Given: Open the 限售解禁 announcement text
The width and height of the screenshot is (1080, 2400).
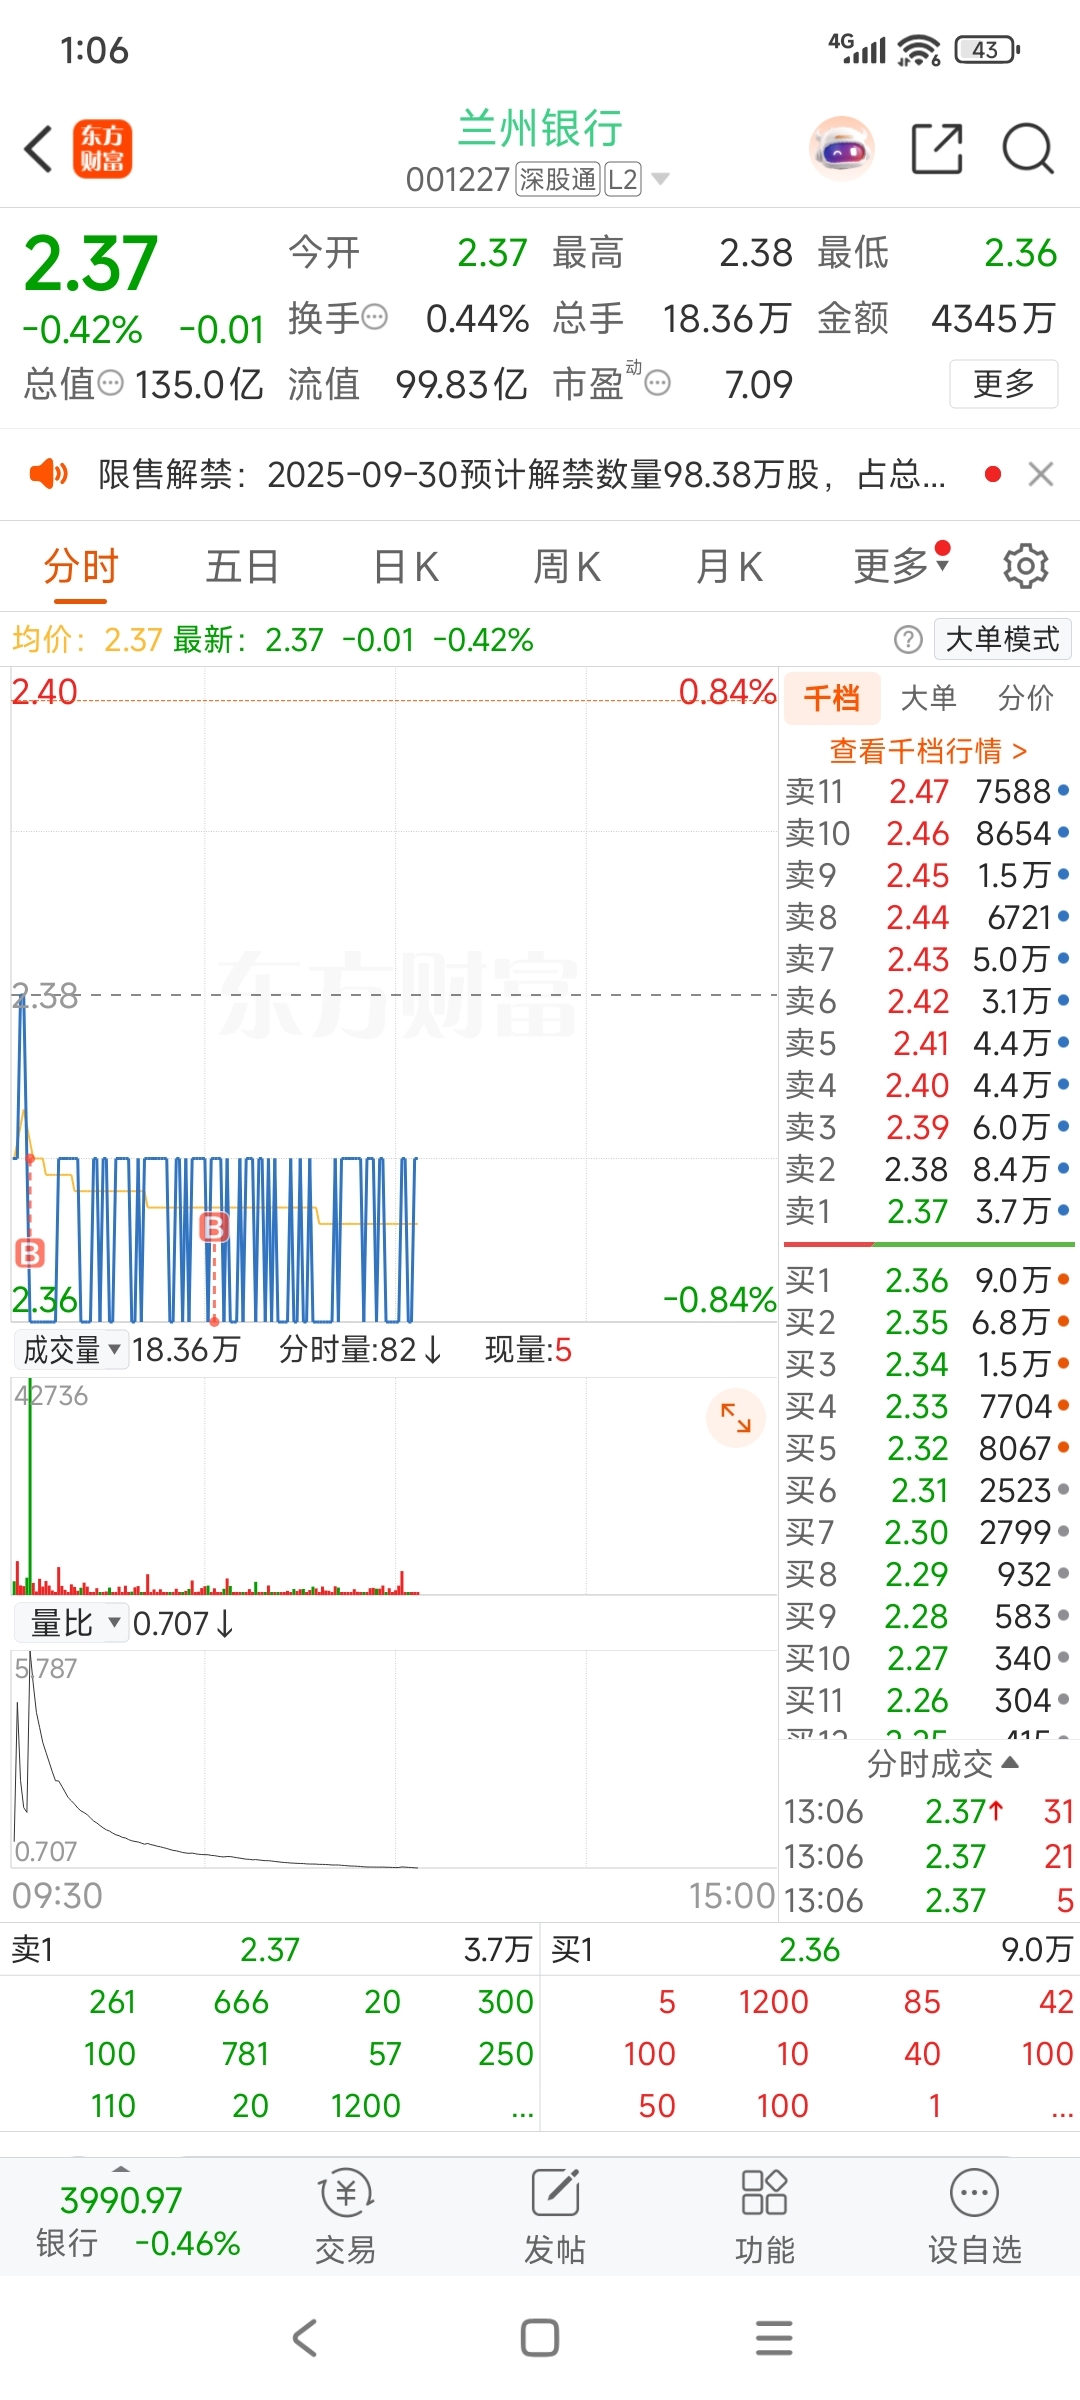Looking at the screenshot, I should [520, 474].
